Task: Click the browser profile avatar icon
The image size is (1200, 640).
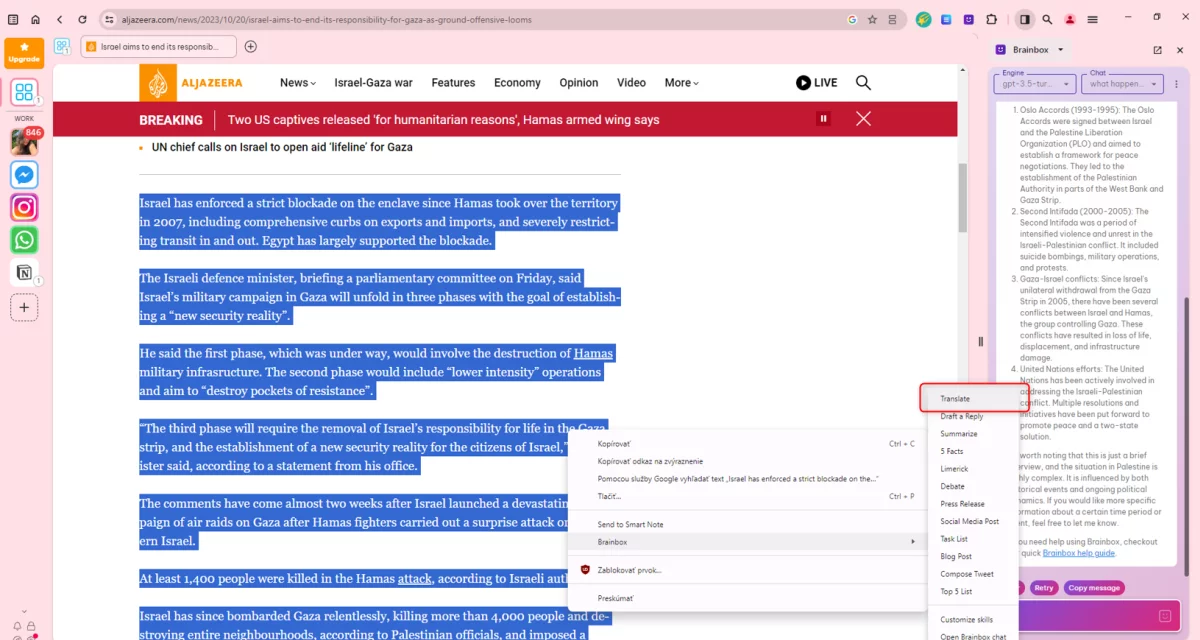Action: tap(1069, 19)
